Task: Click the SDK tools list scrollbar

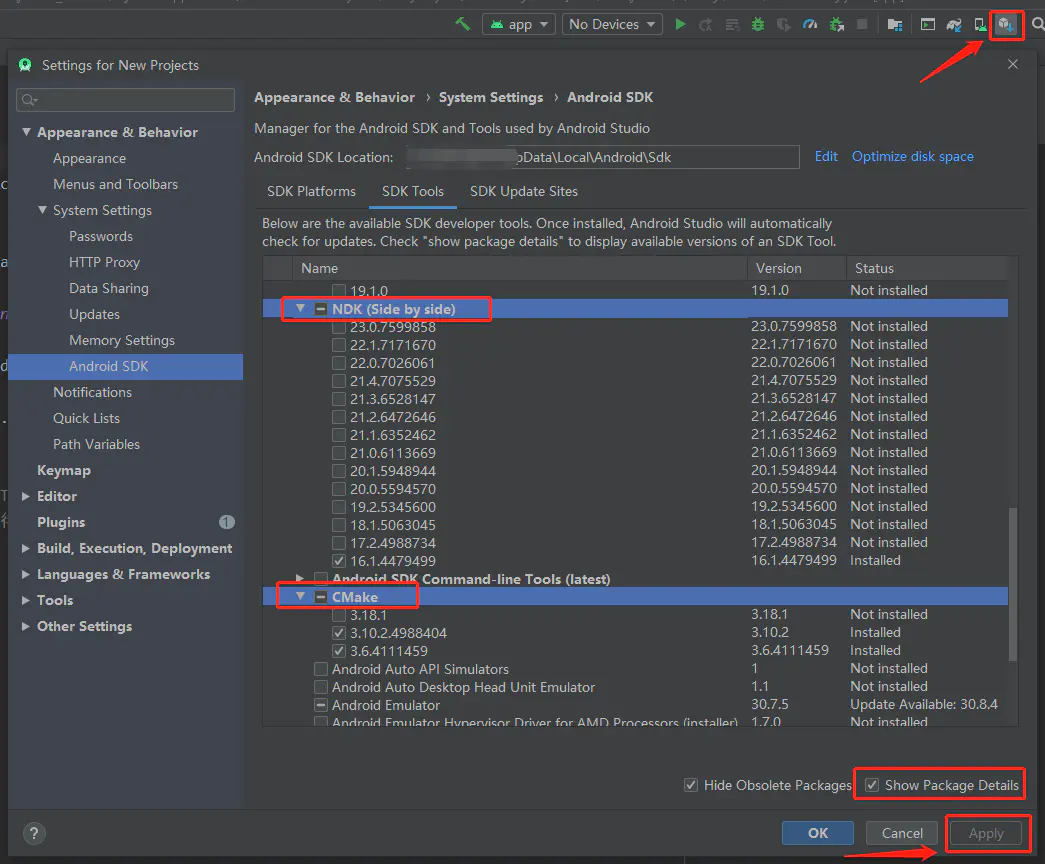Action: pos(1012,584)
